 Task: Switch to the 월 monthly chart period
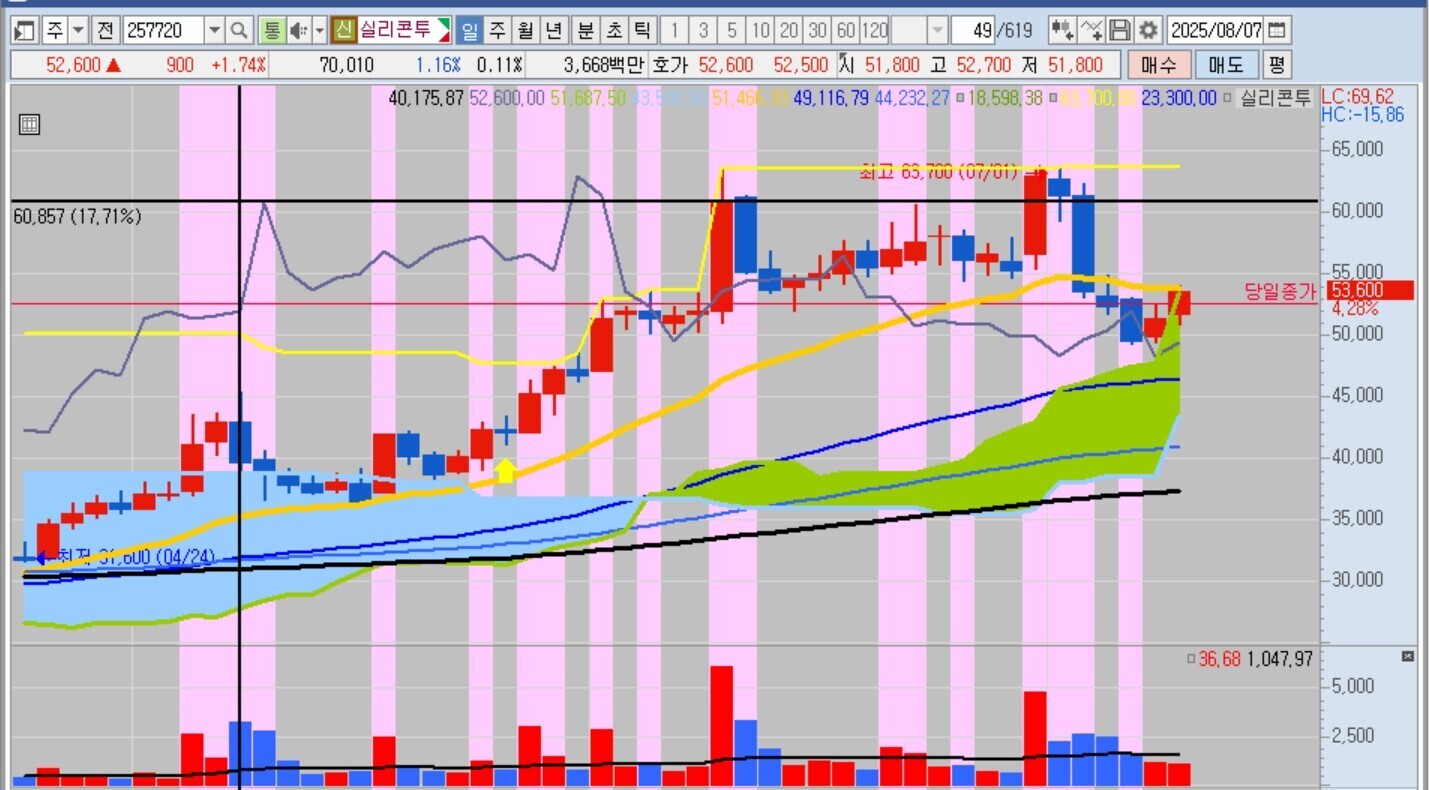pos(525,30)
